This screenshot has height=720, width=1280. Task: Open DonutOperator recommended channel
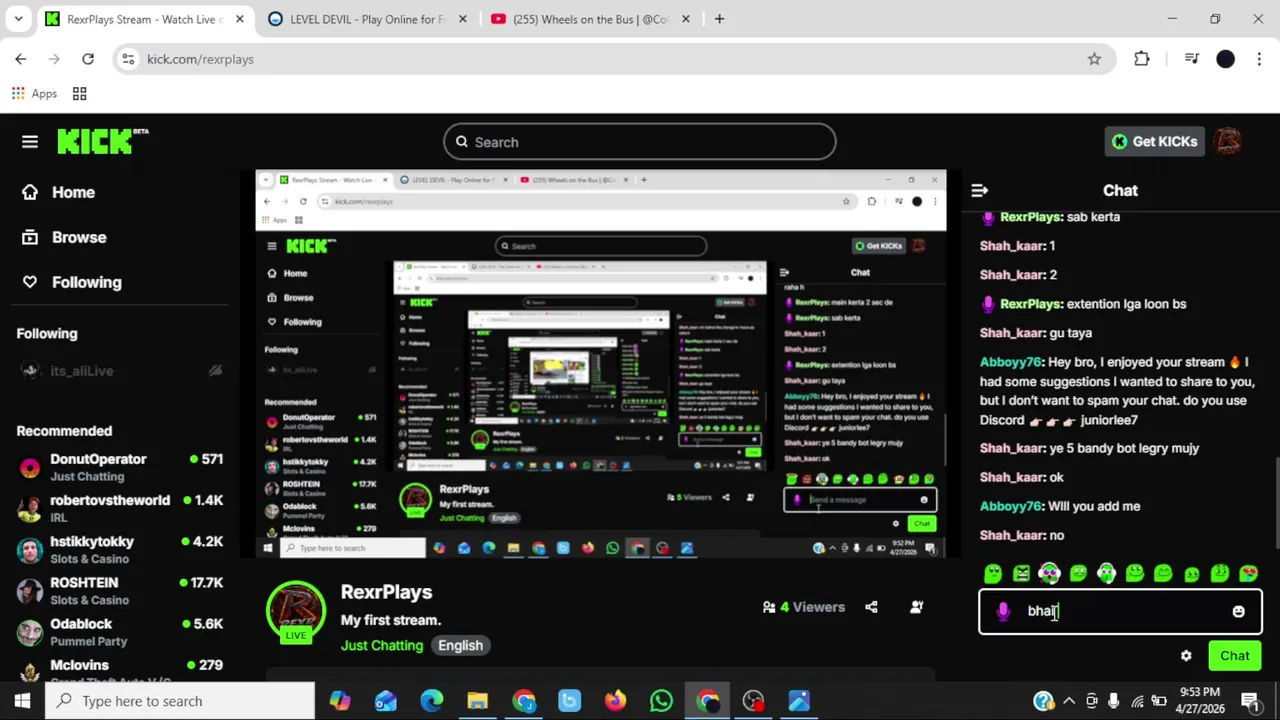click(120, 467)
